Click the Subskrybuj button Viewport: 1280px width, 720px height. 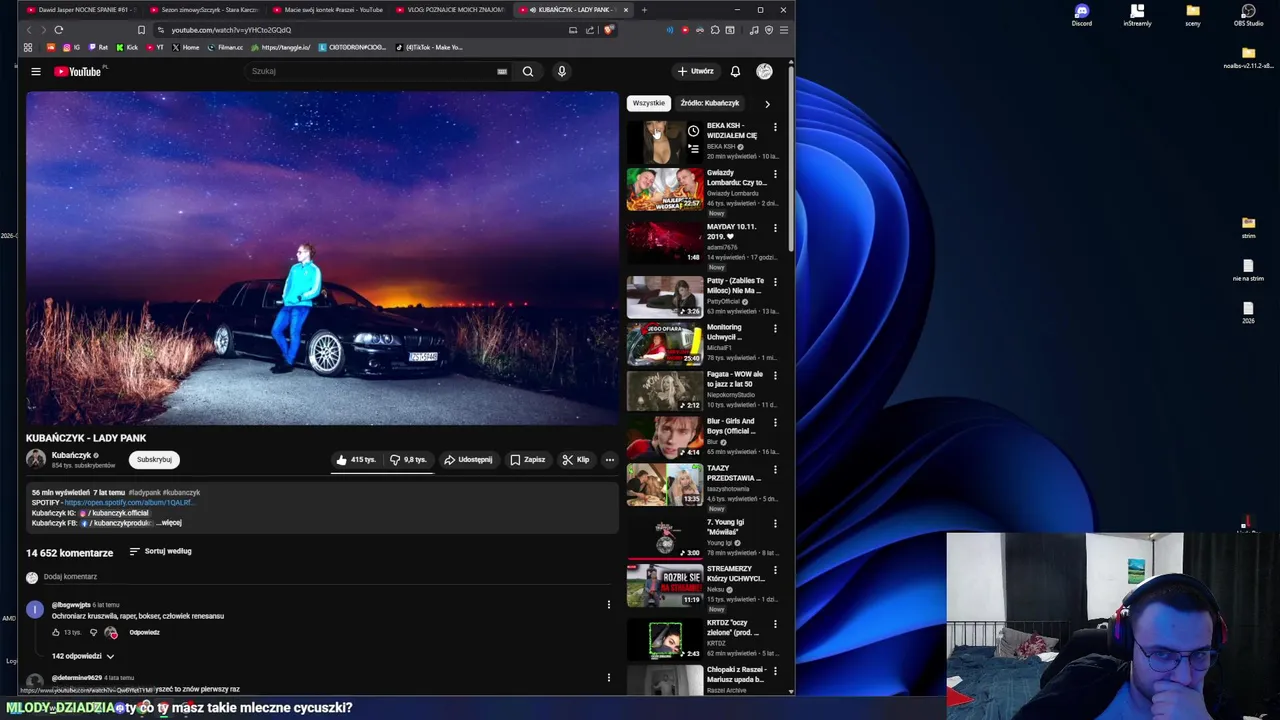[x=154, y=460]
